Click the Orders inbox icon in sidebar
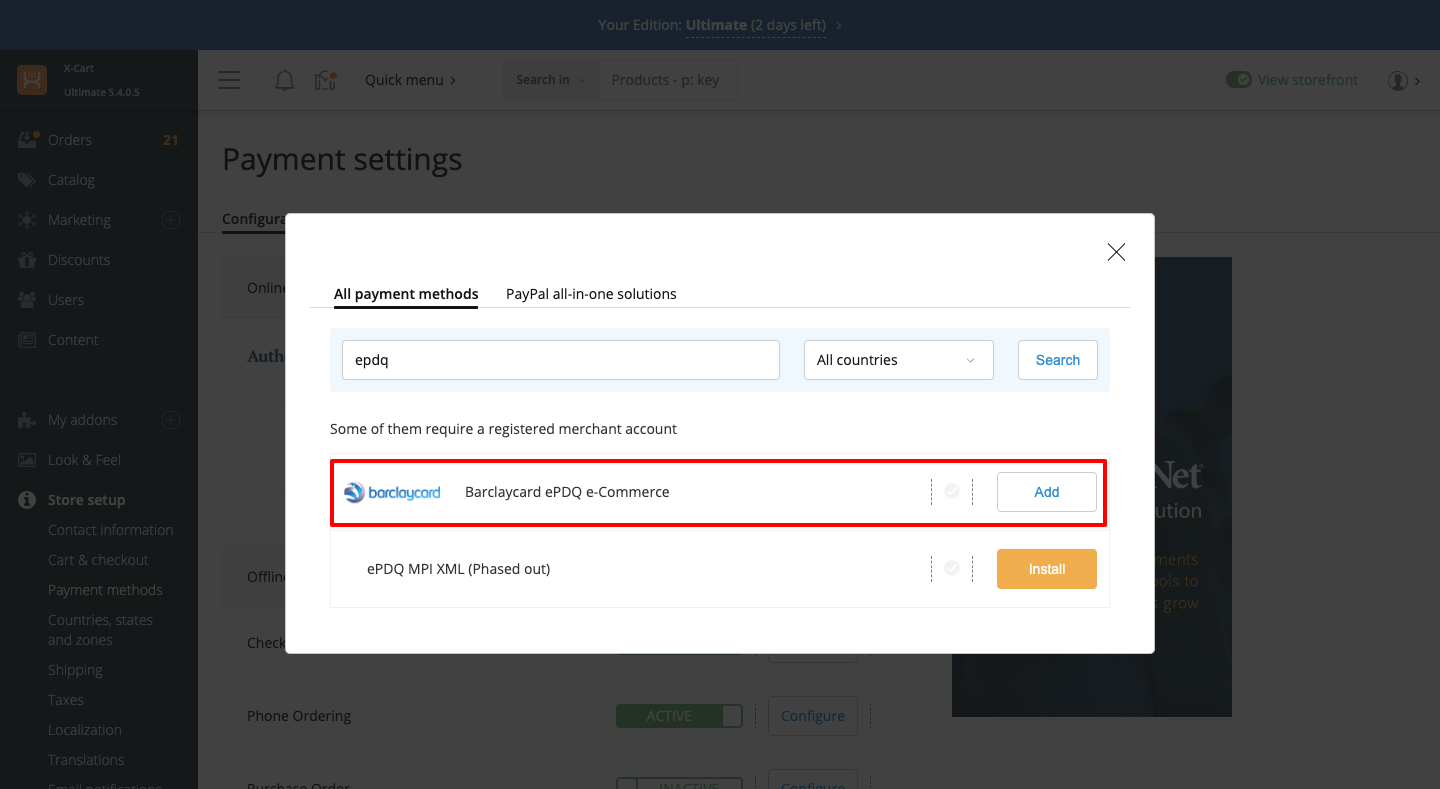Screen dimensions: 1440x789 [x=28, y=140]
